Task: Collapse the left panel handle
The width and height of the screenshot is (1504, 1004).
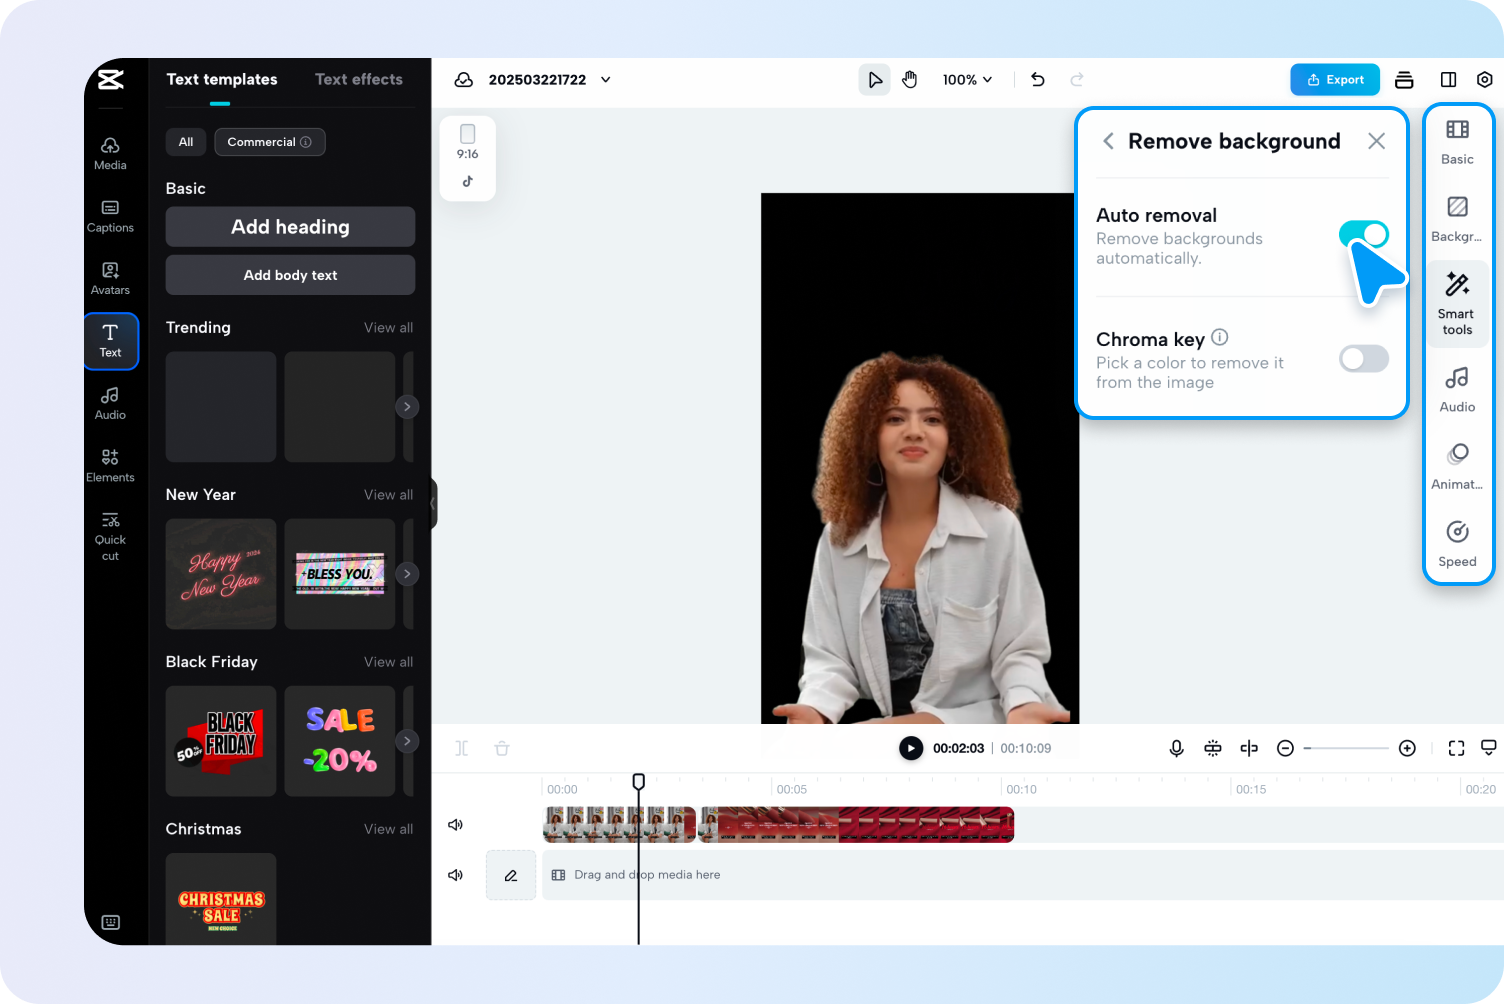Action: click(x=434, y=503)
